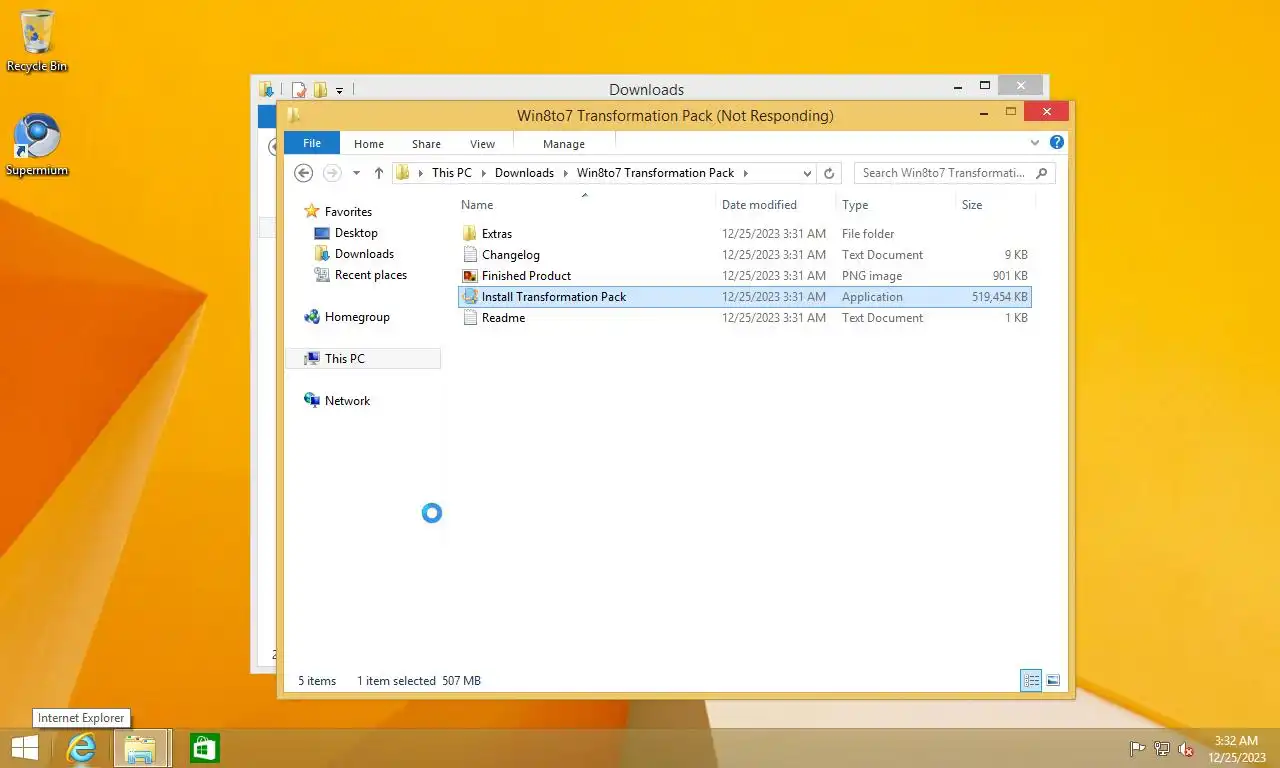Click PNG image type cell
The image size is (1280, 768).
point(872,275)
